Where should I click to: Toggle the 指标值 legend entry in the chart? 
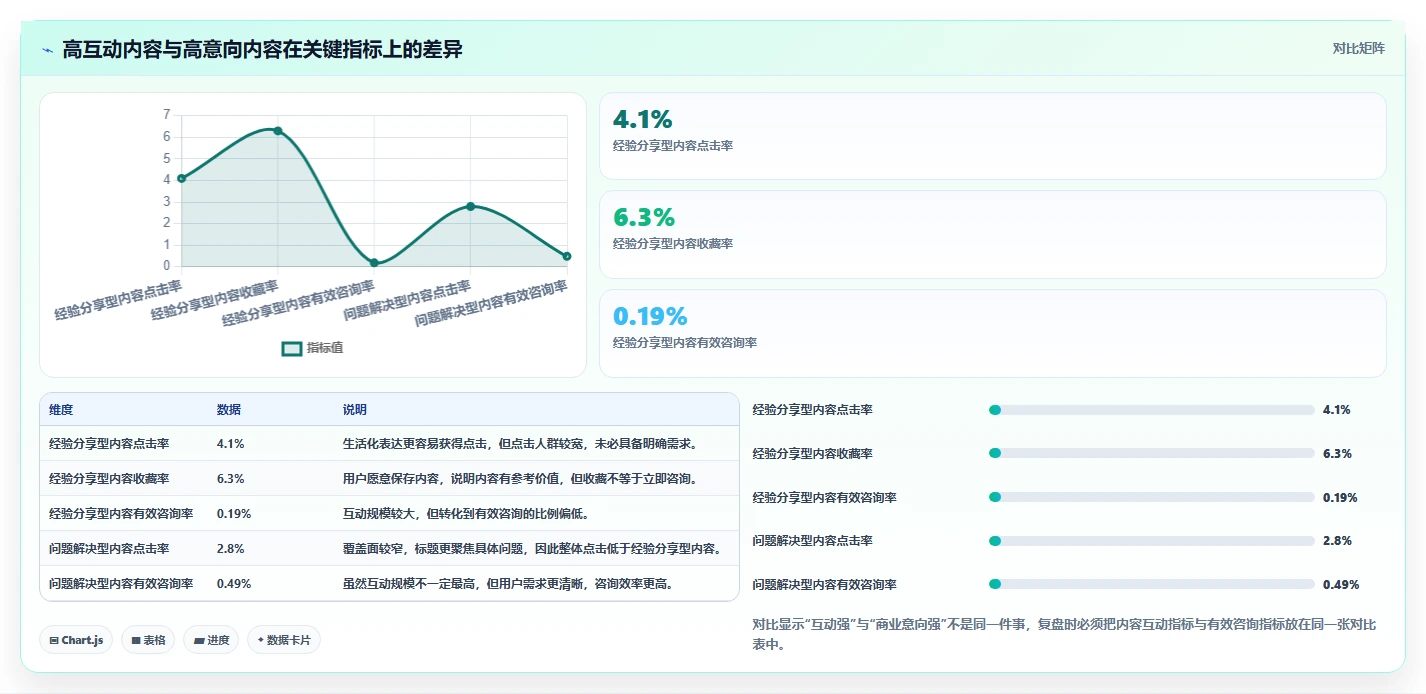[x=313, y=348]
